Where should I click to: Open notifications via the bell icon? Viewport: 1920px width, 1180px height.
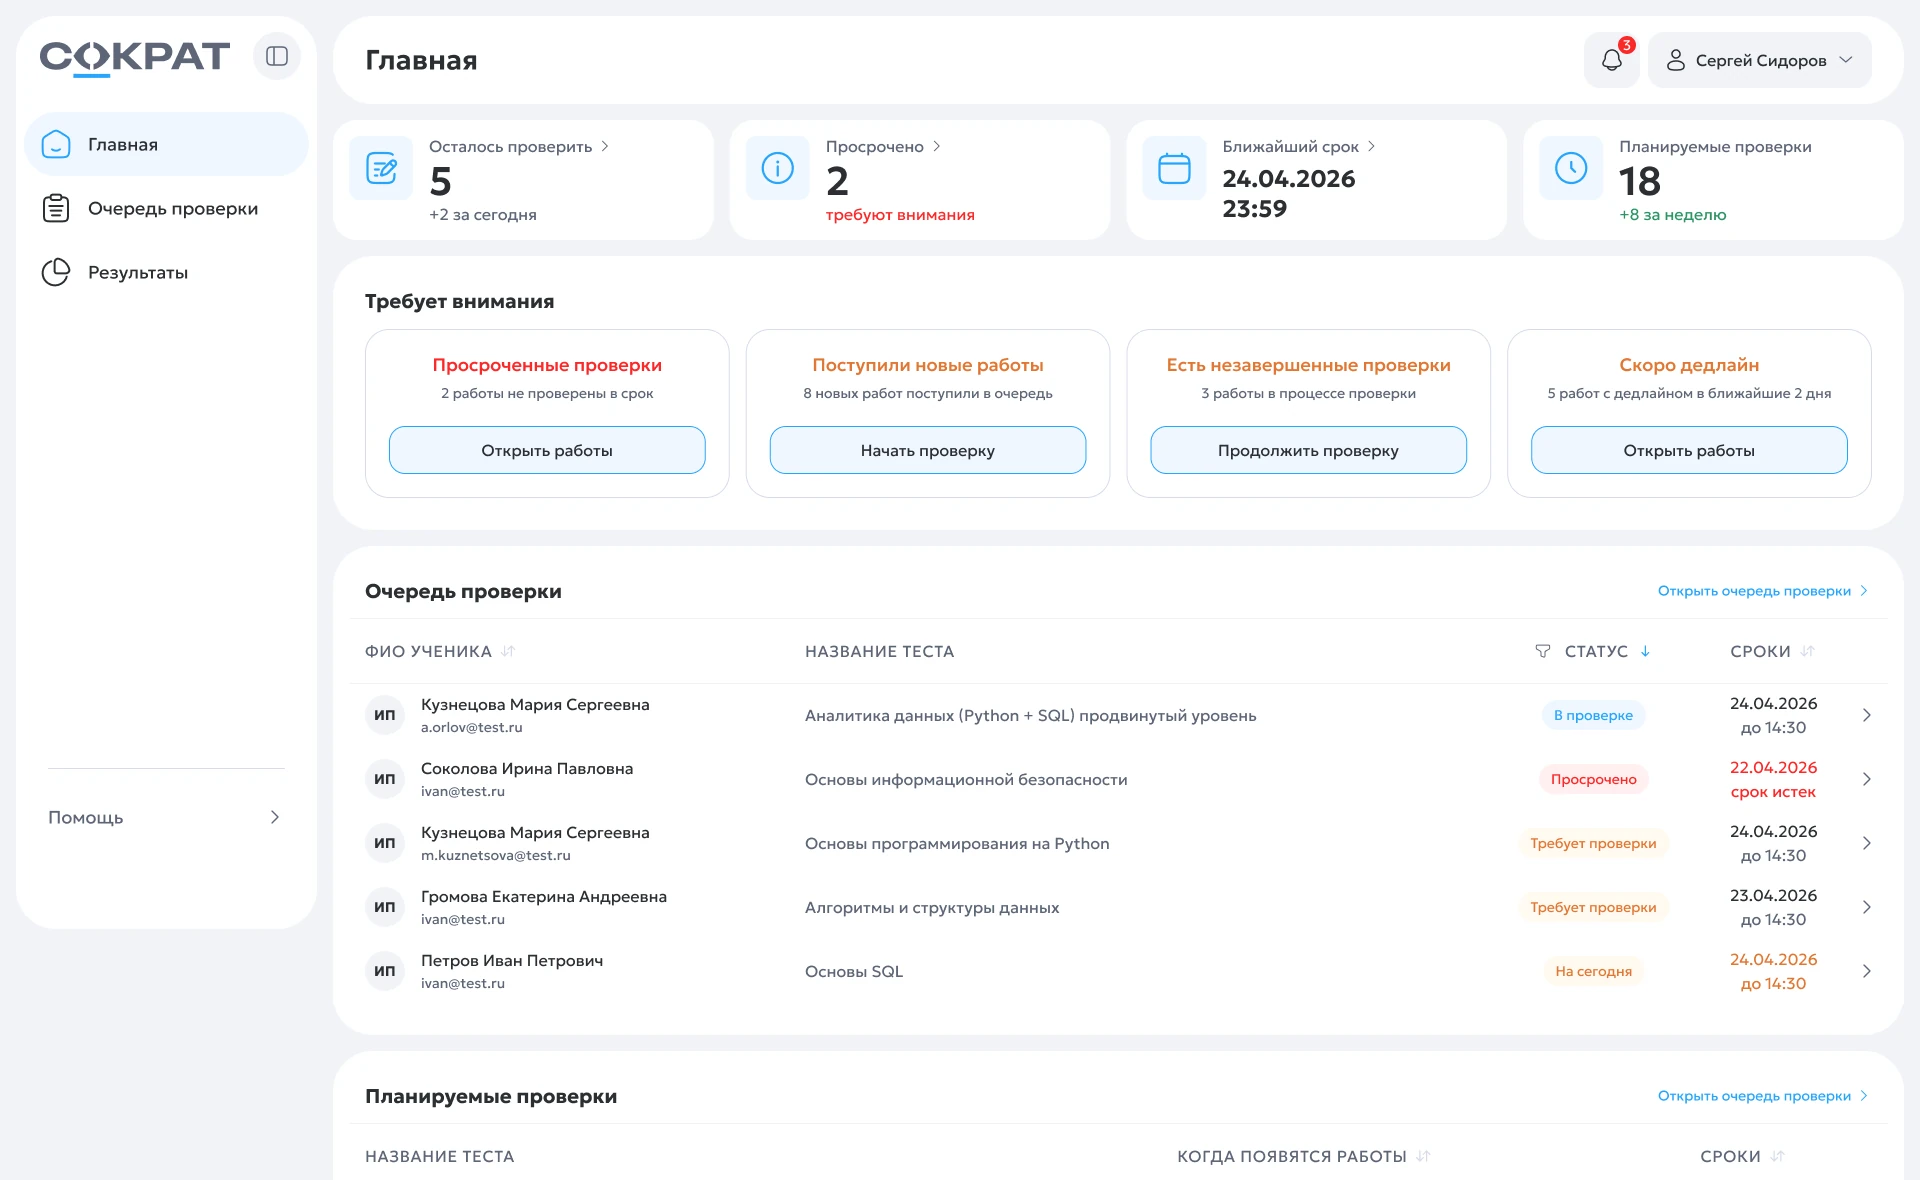click(1611, 60)
